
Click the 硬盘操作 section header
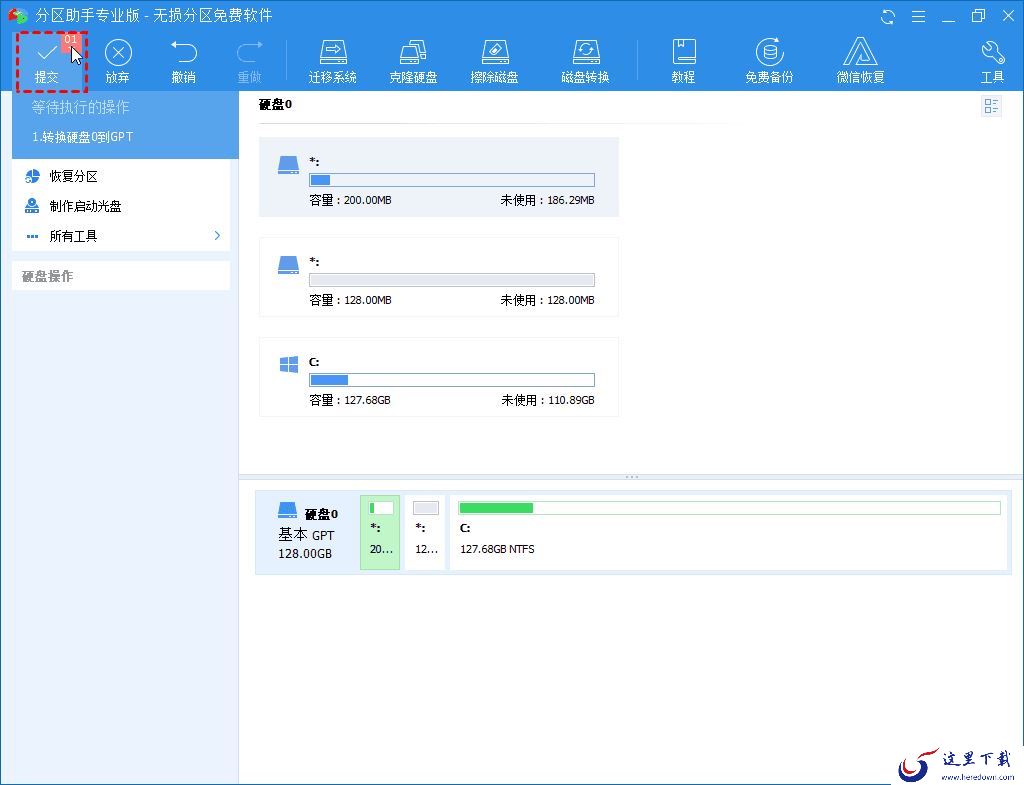point(121,276)
